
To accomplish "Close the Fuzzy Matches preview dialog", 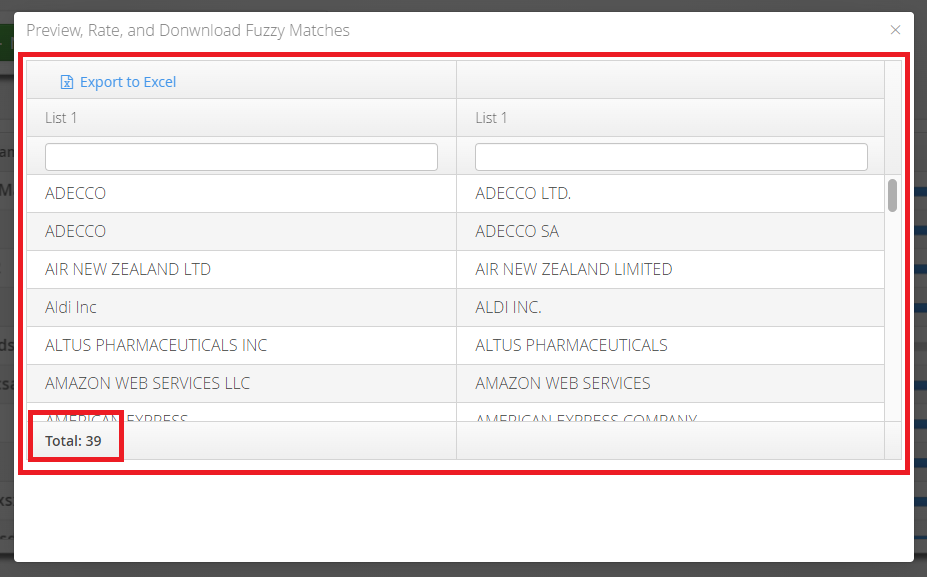I will 895,30.
